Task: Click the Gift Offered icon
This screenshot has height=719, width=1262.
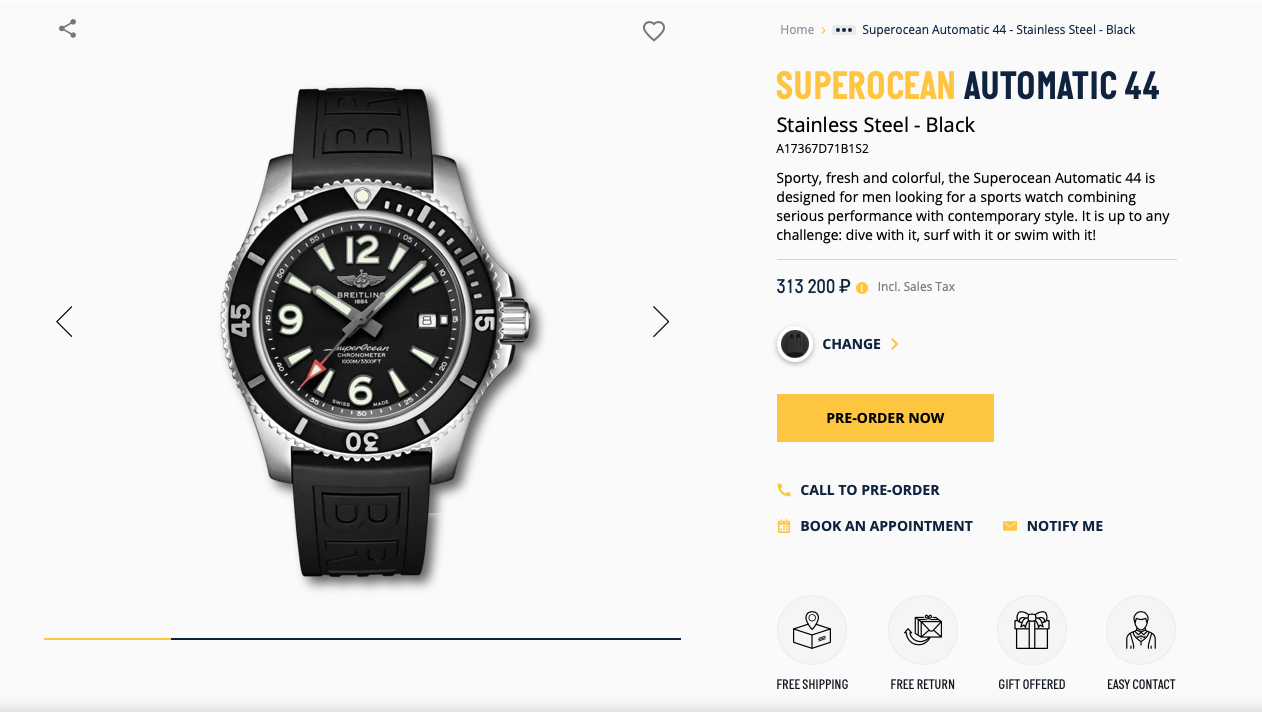Action: (x=1031, y=630)
